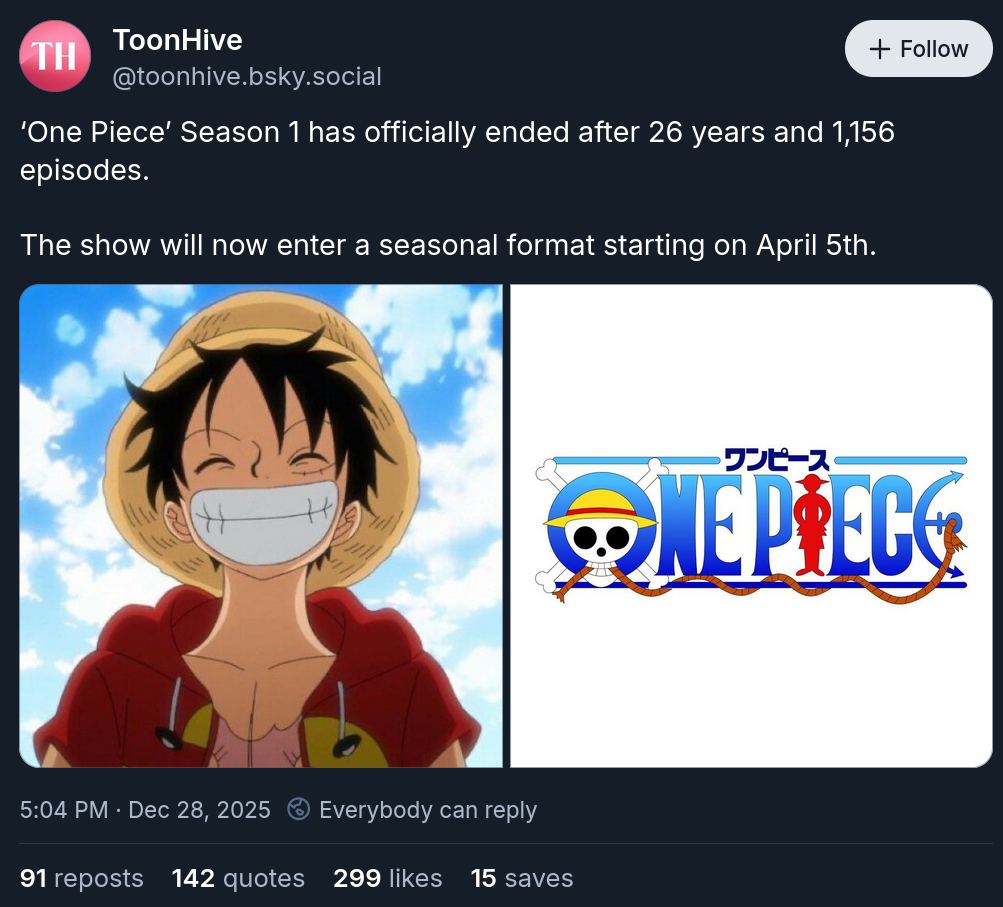Click the "Everybody can reply" label
Screen dimensions: 1003x907
click(427, 809)
